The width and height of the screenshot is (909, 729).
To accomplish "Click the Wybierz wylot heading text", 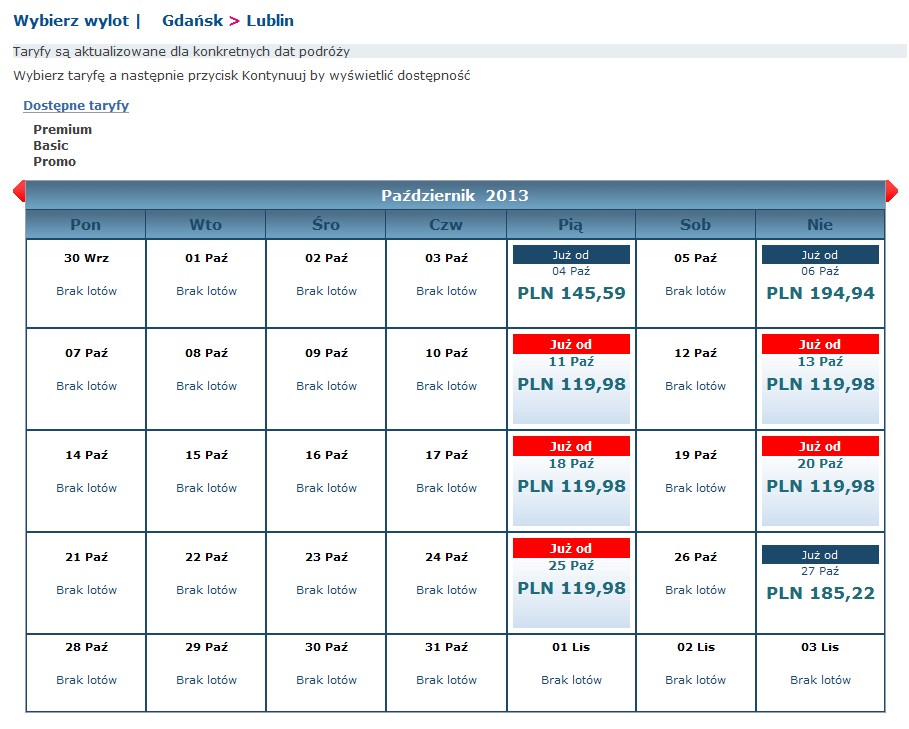I will click(x=71, y=21).
